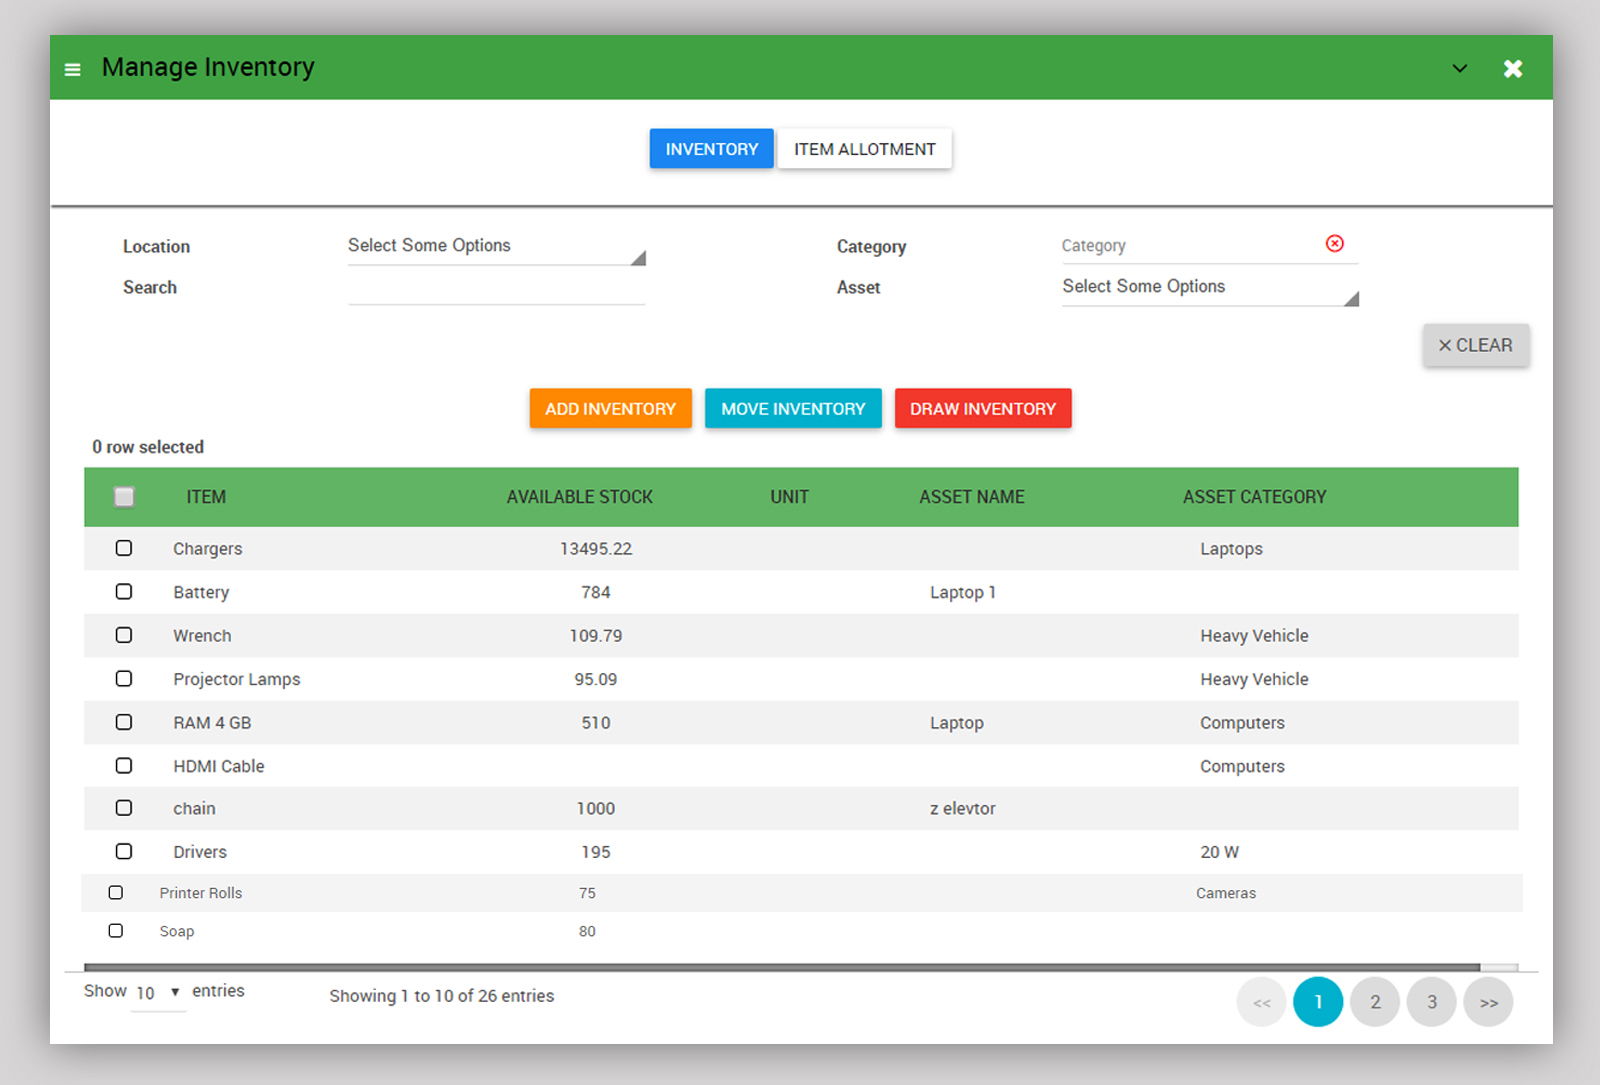Click Heavy Vehicle category in Wrench row
1600x1085 pixels.
[x=1254, y=636]
